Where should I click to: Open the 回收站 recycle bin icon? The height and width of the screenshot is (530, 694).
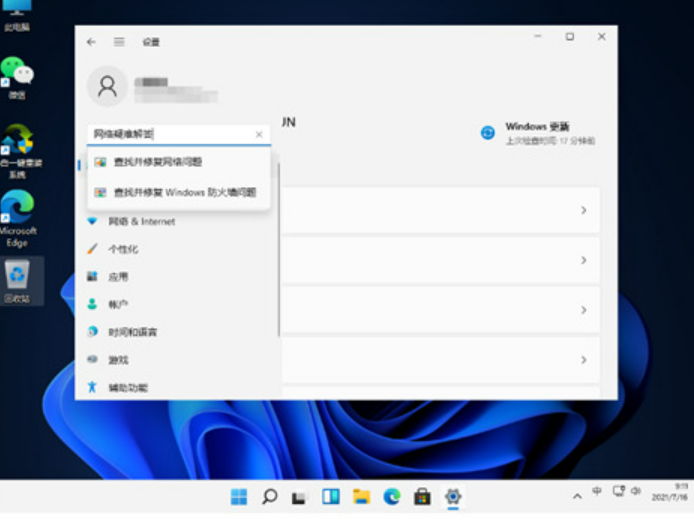pyautogui.click(x=17, y=275)
